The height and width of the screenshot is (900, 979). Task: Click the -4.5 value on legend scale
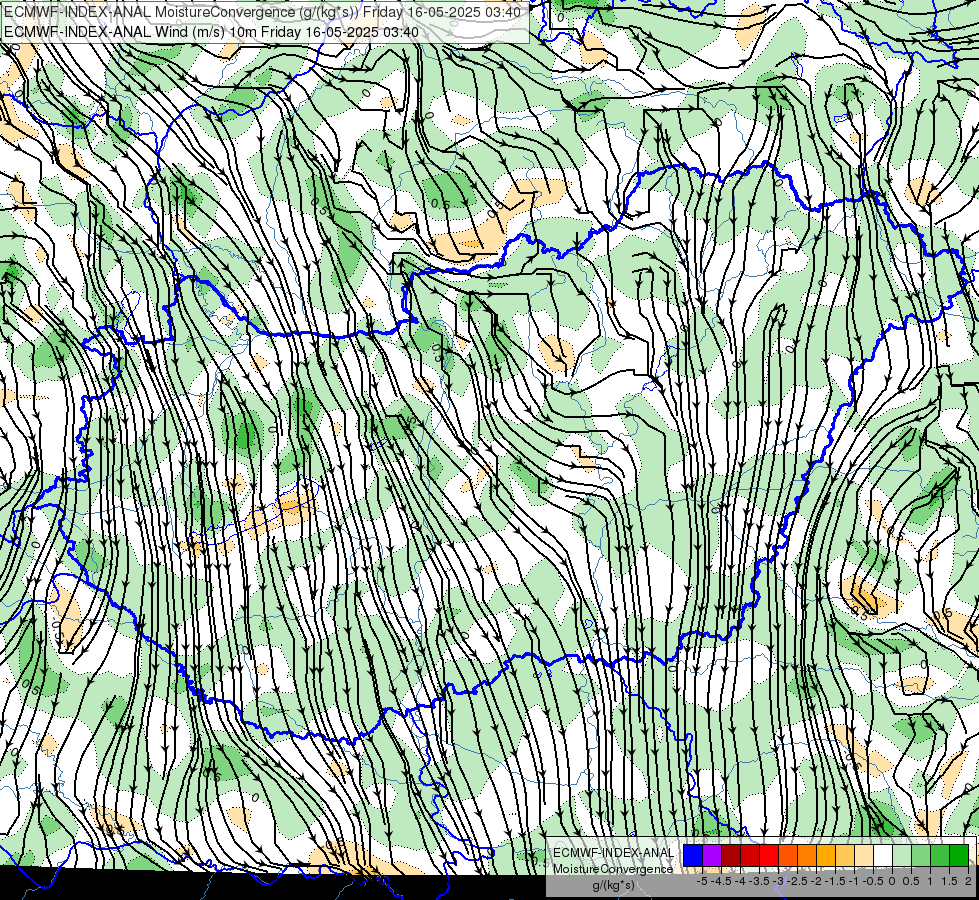721,881
